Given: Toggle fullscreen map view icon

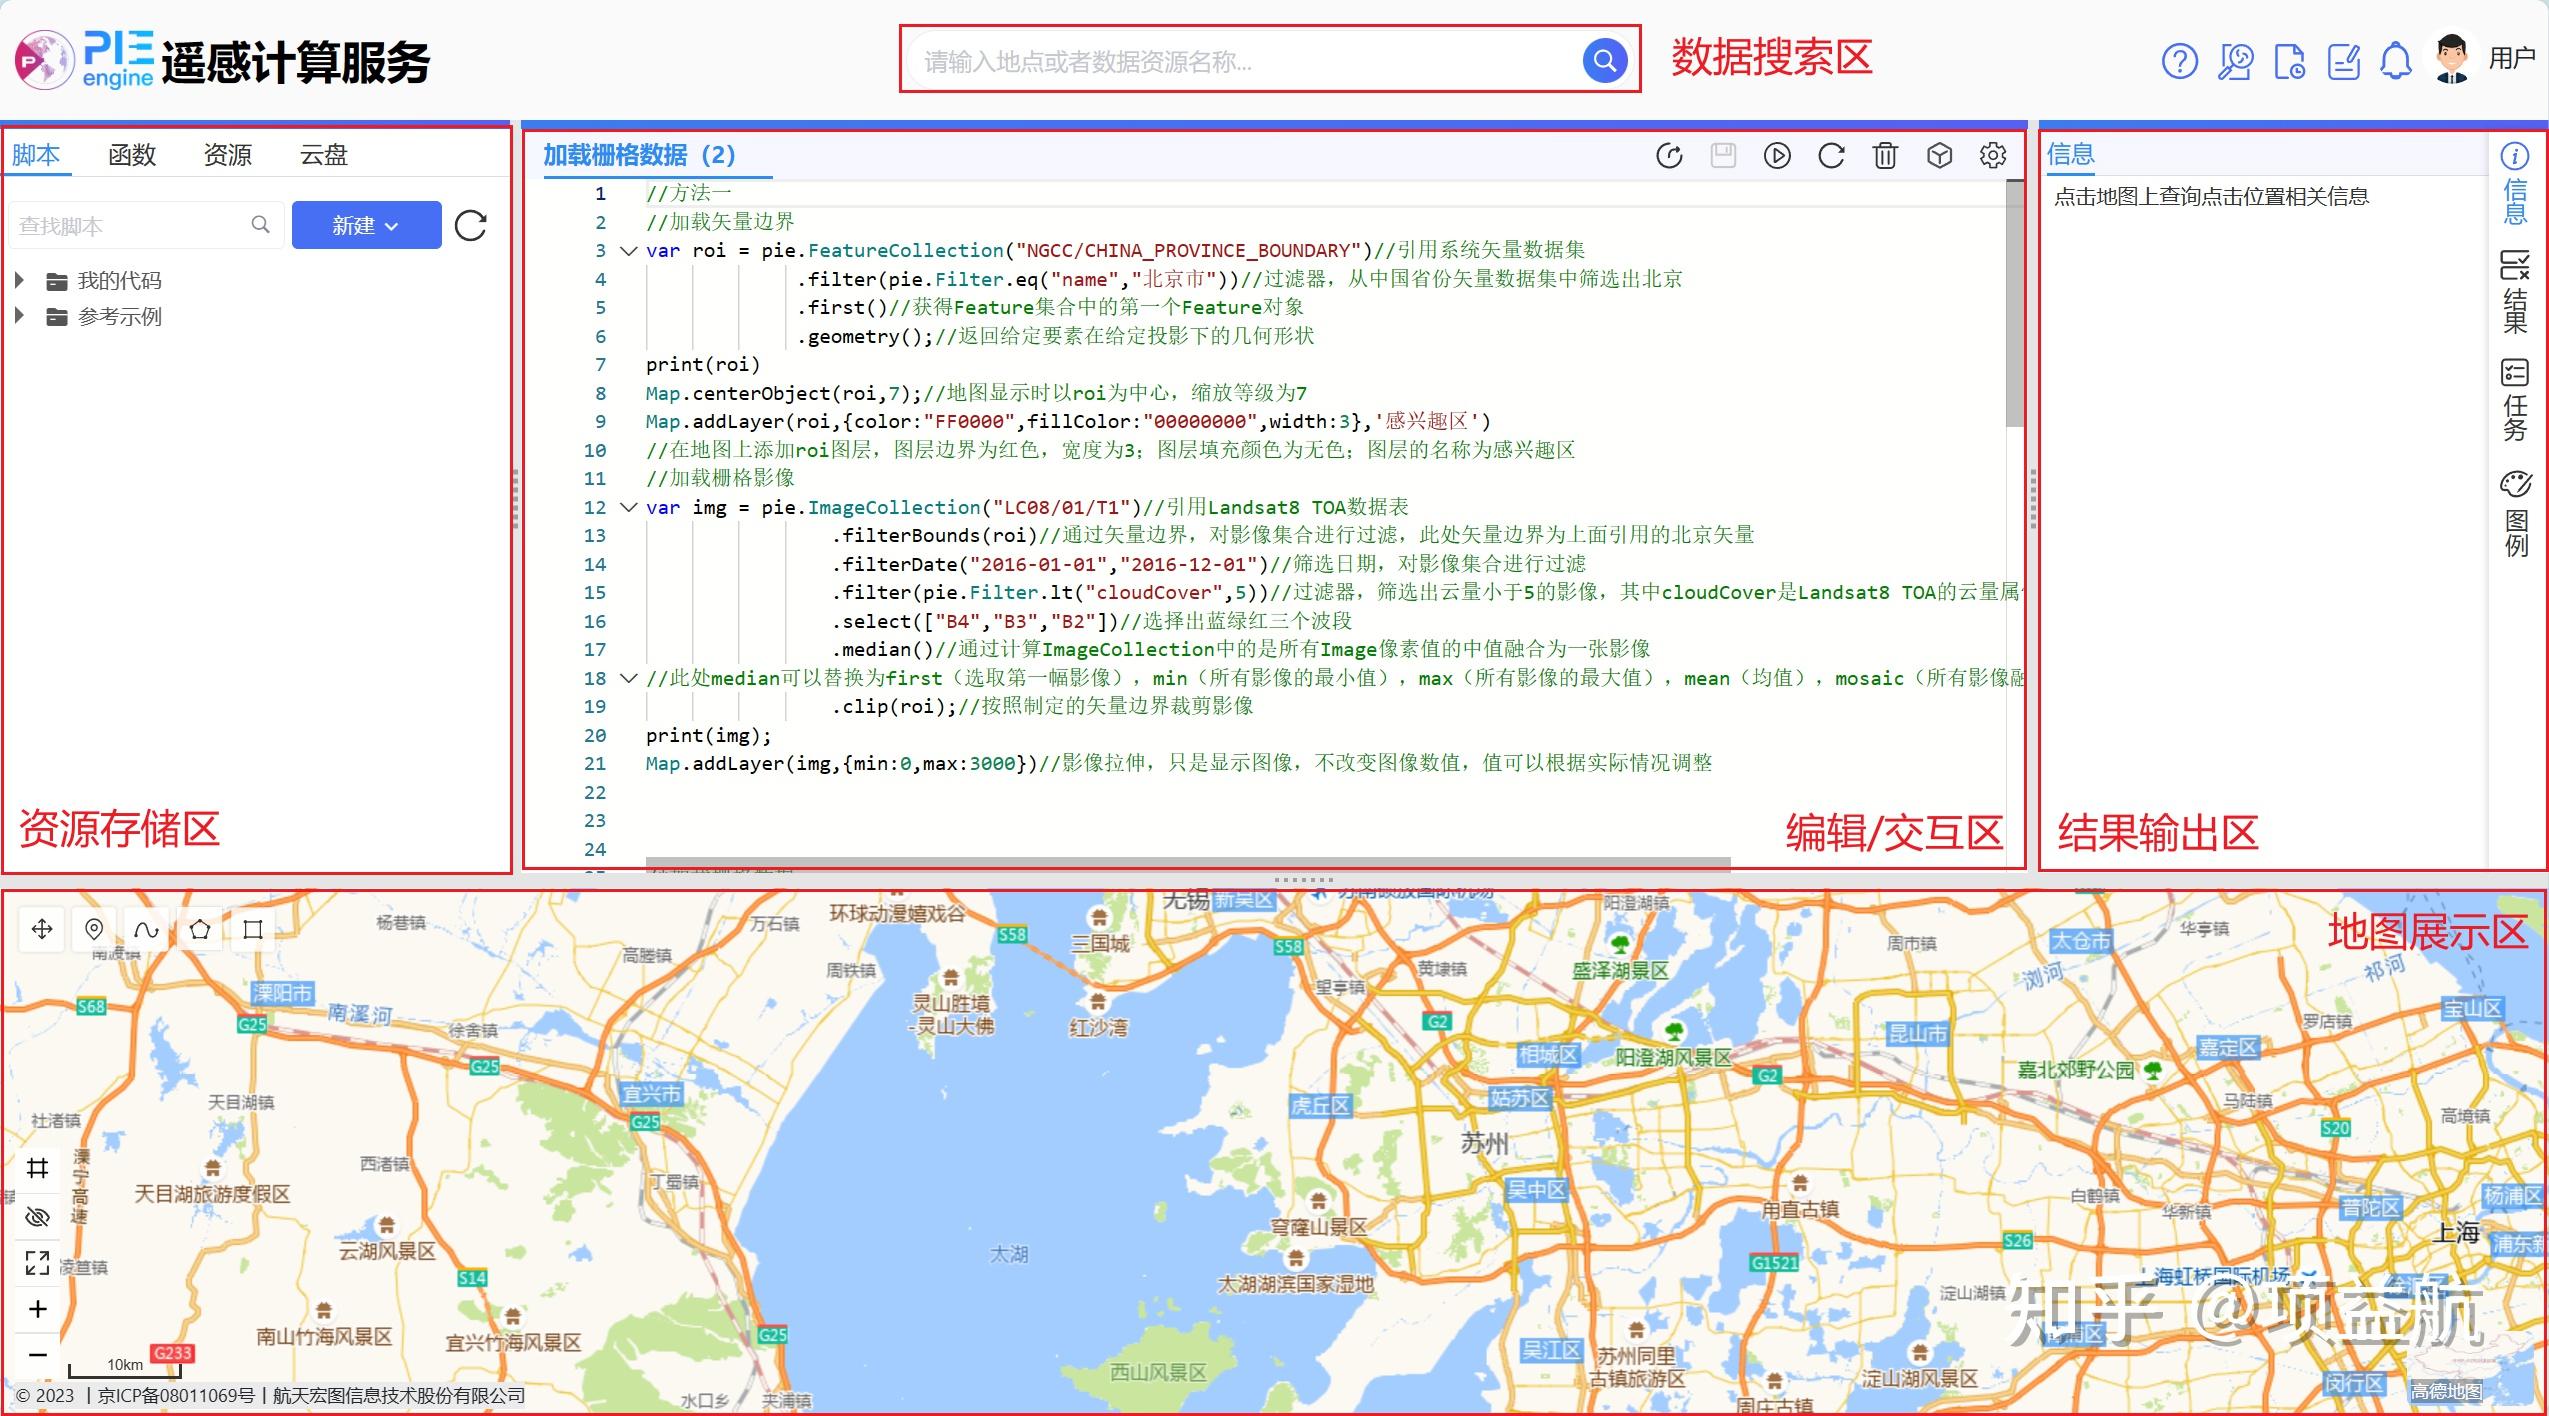Looking at the screenshot, I should tap(38, 1263).
